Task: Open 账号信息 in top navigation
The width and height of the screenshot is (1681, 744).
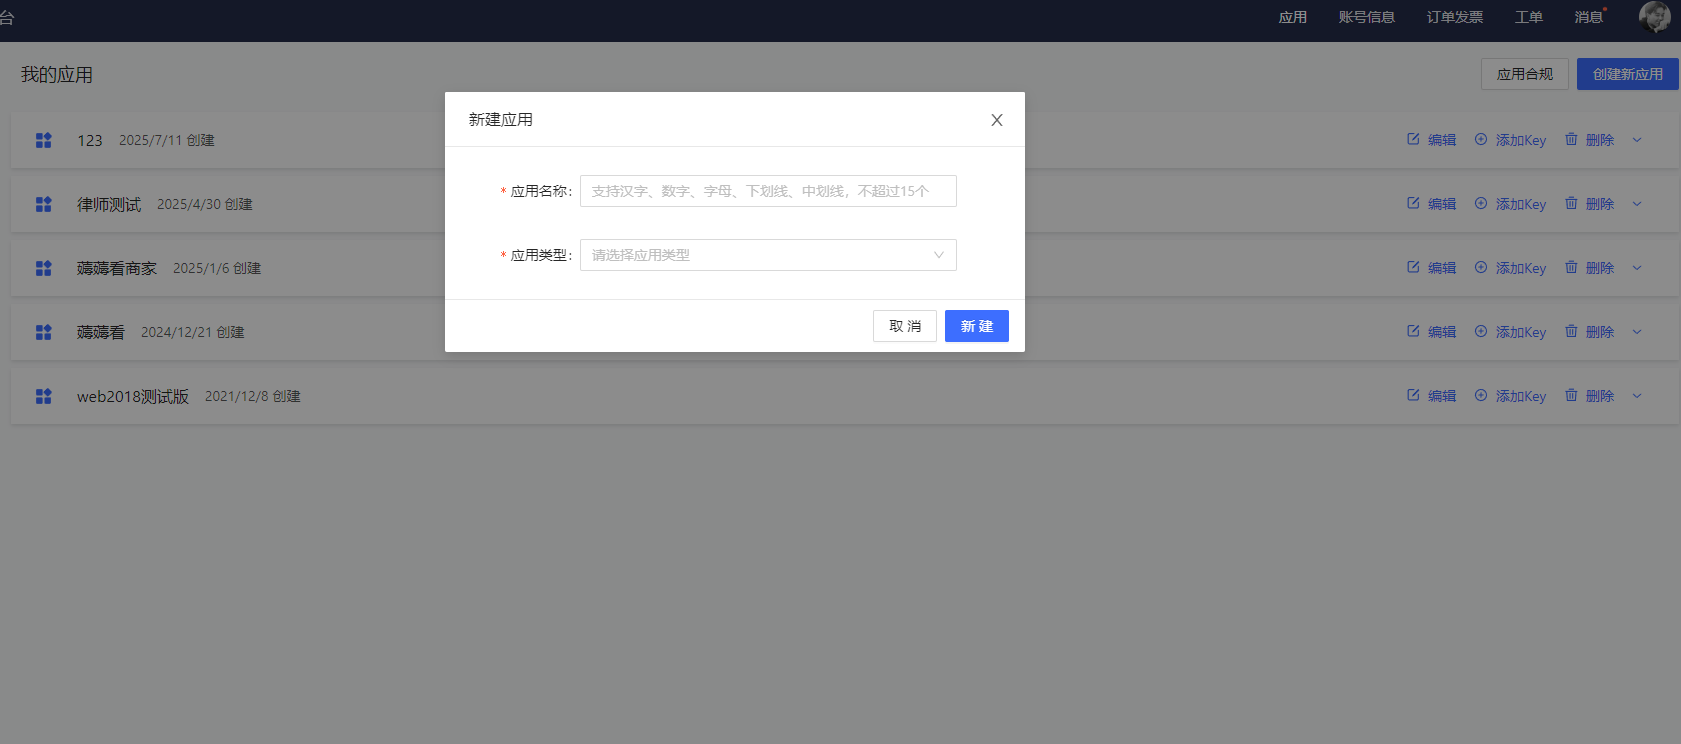Action: pos(1367,17)
